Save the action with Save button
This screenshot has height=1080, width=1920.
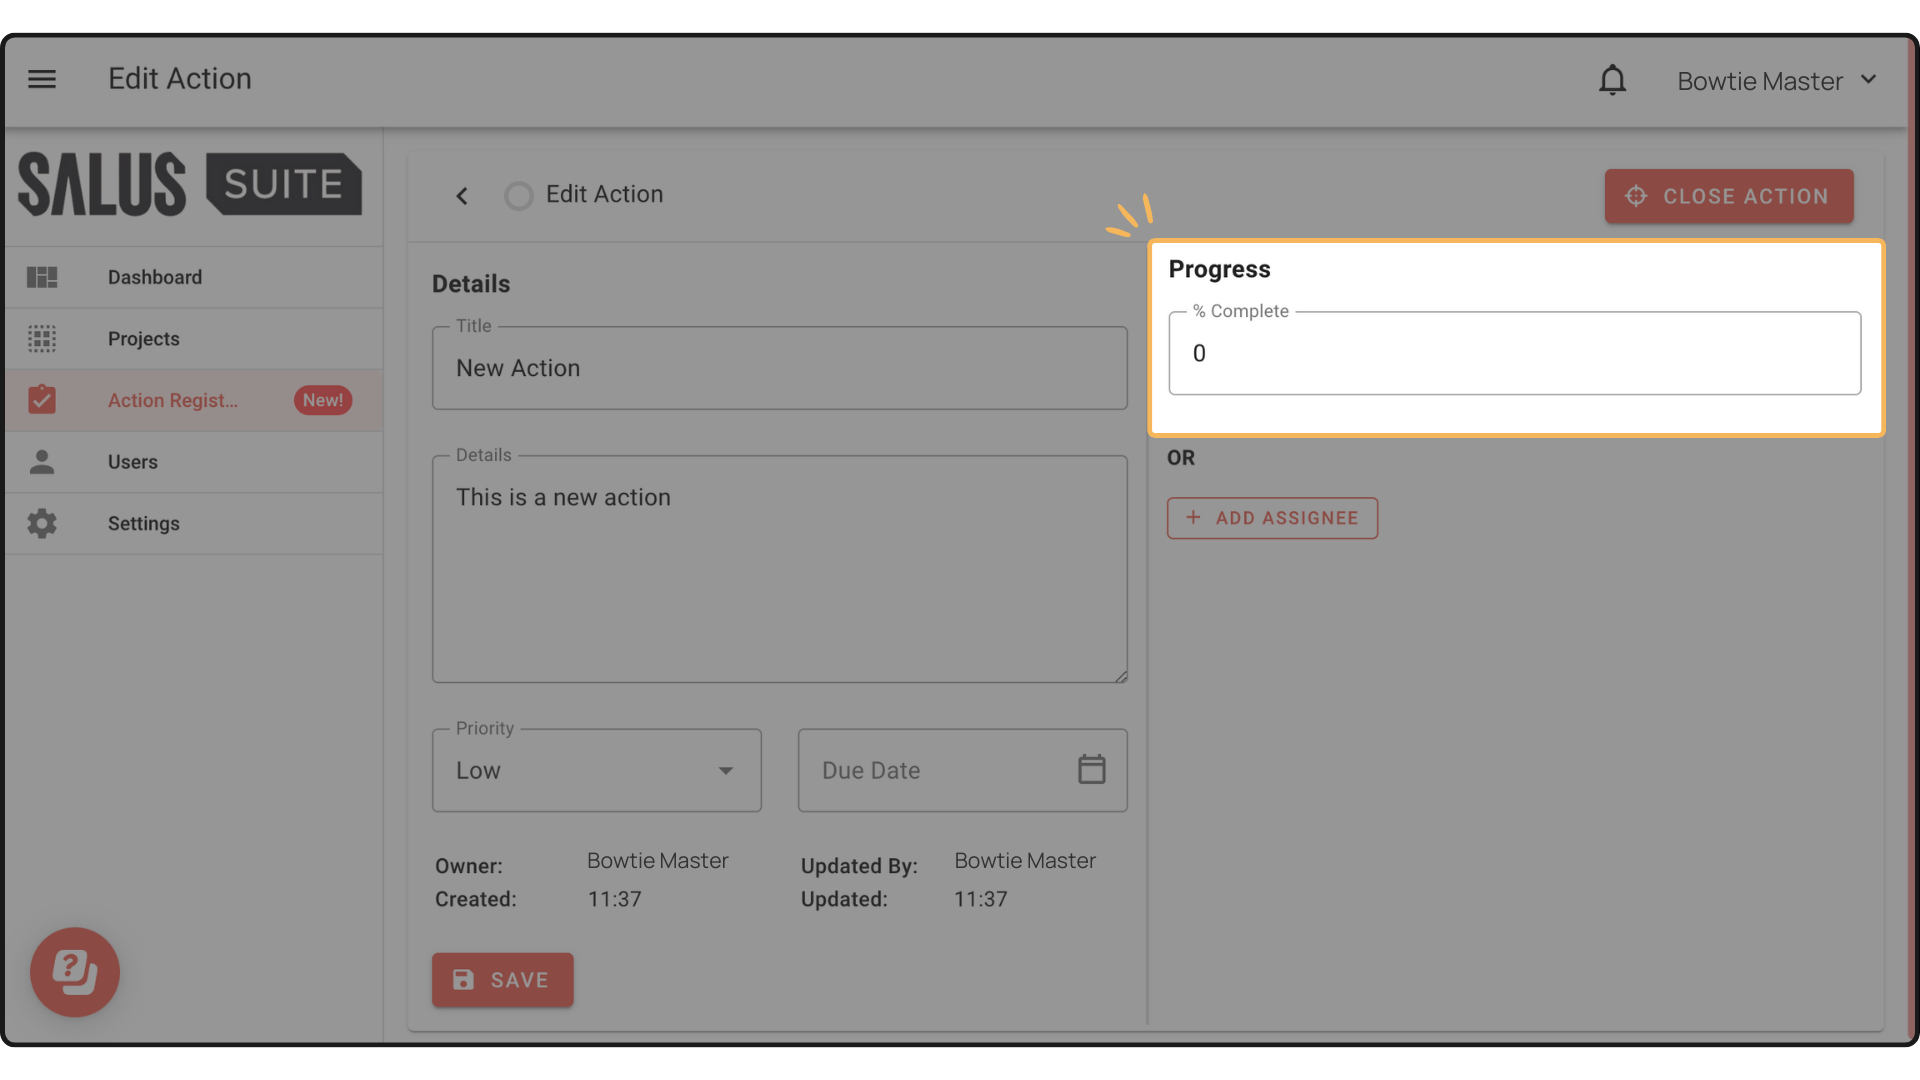pyautogui.click(x=502, y=980)
